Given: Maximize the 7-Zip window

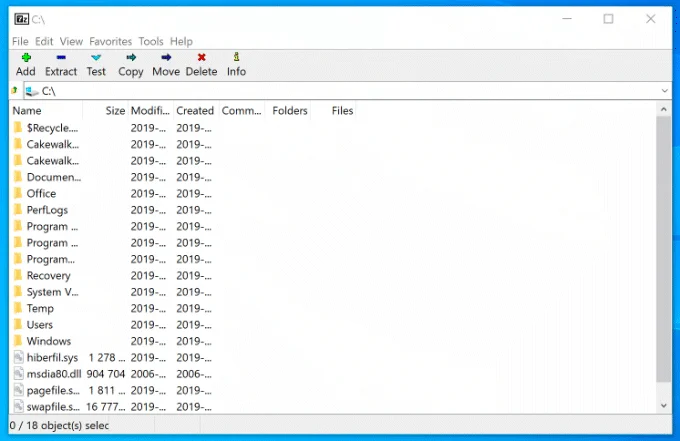Looking at the screenshot, I should 608,19.
